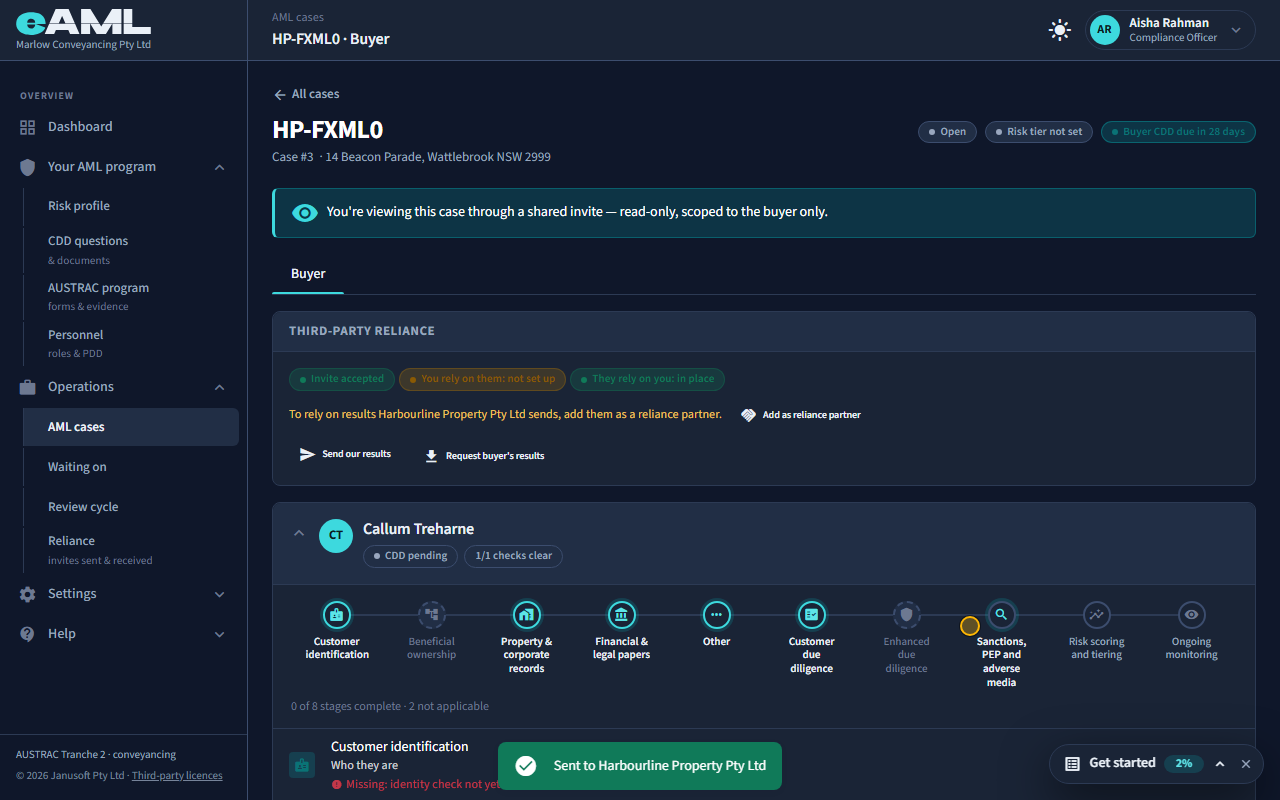Viewport: 1280px width, 800px height.
Task: Open Property & corporate records stage icon
Action: point(527,614)
